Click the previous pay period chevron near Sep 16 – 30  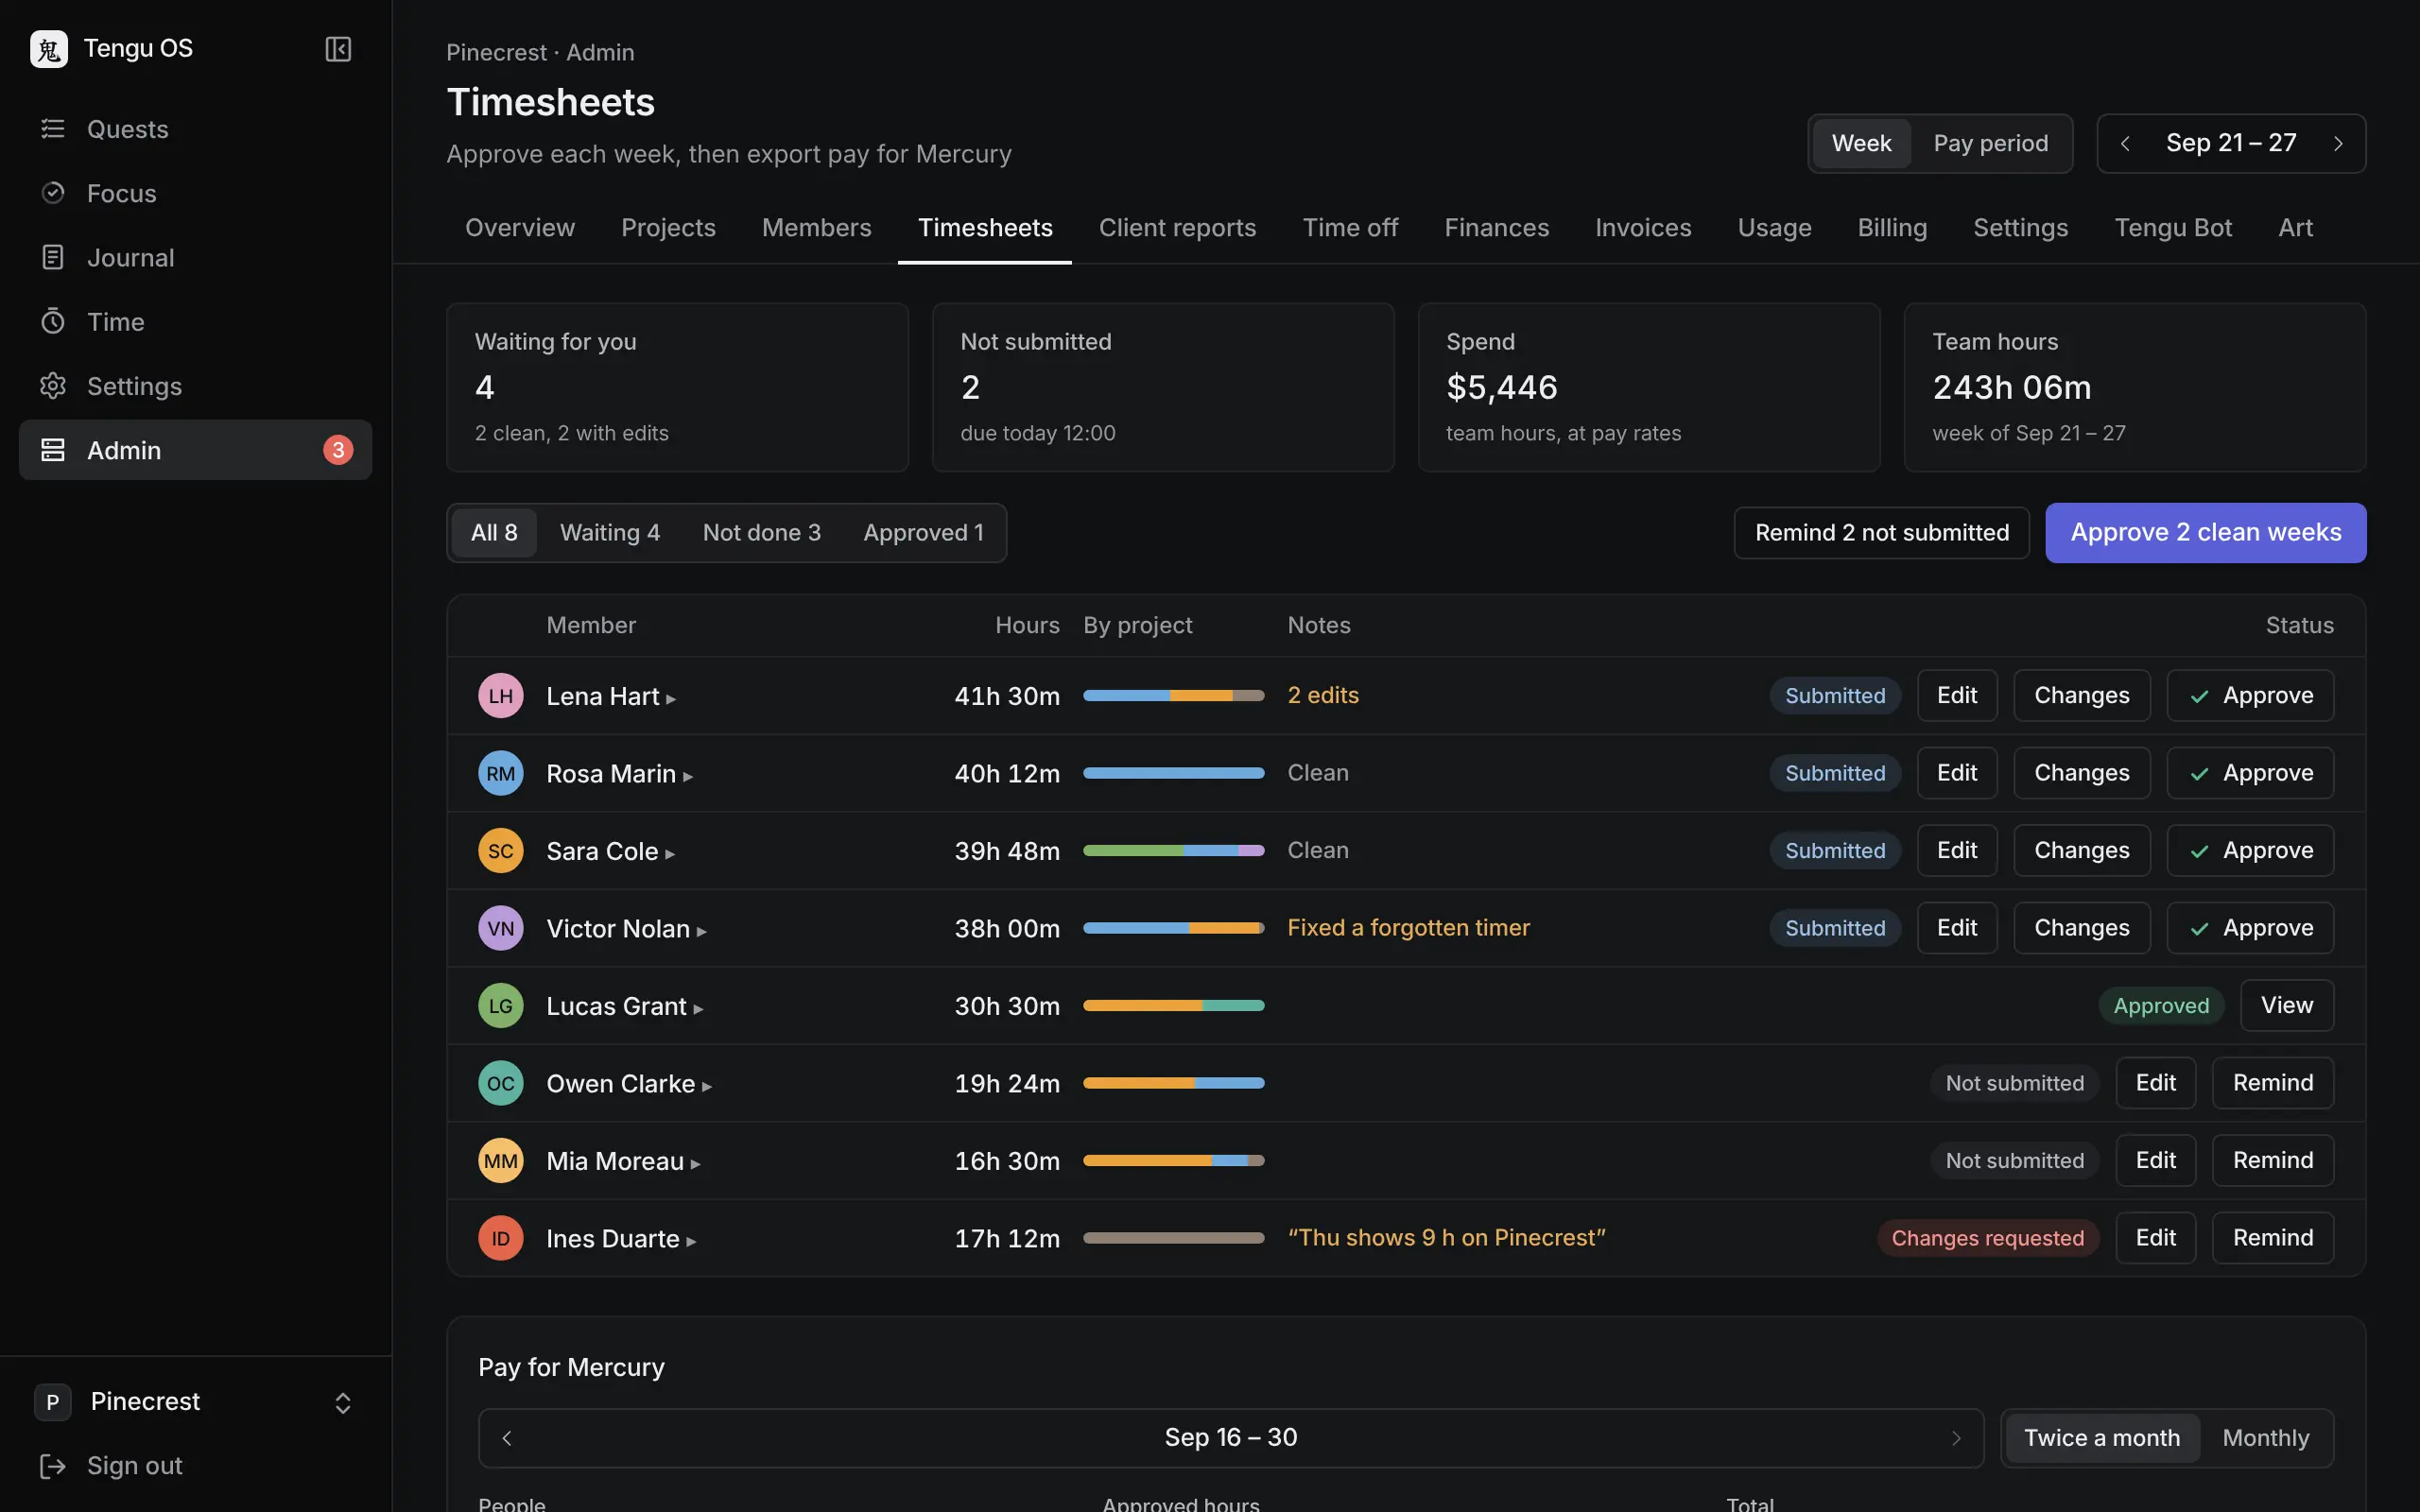point(507,1438)
